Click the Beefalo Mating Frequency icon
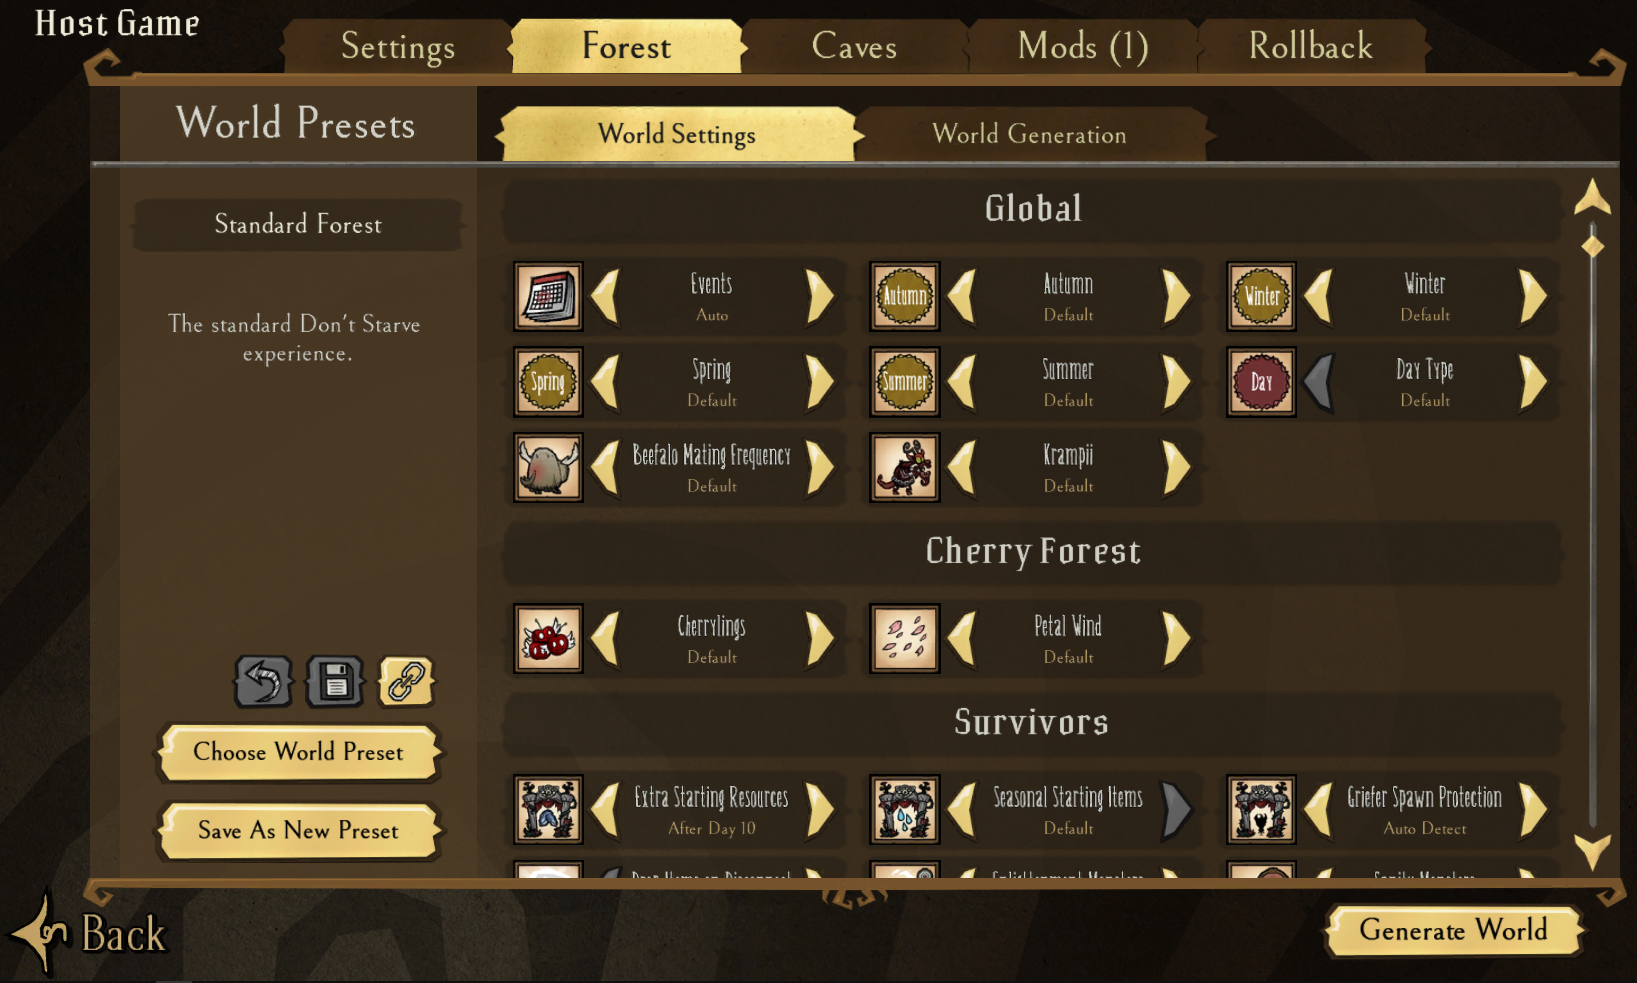The height and width of the screenshot is (983, 1637). (548, 467)
